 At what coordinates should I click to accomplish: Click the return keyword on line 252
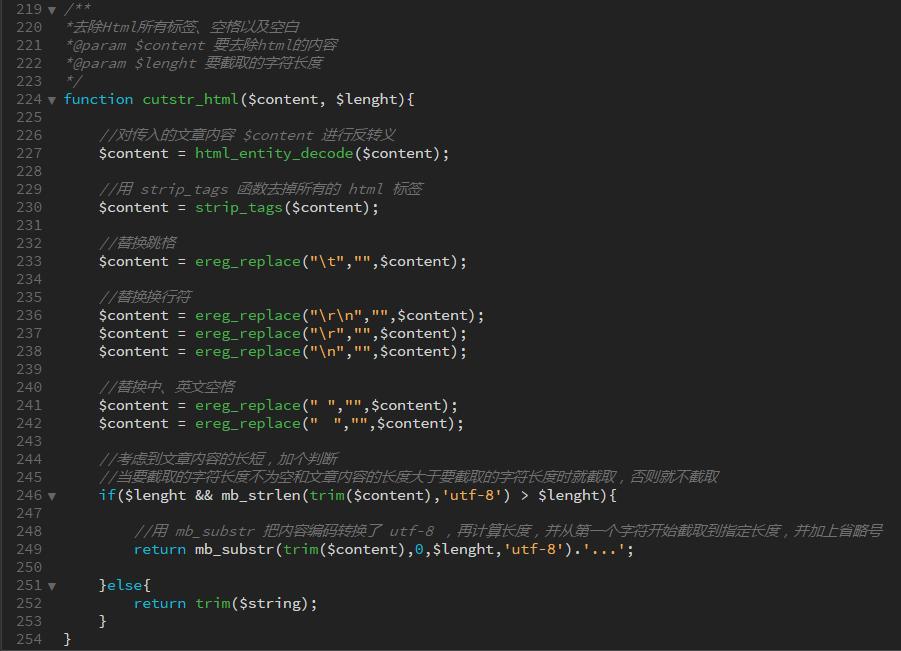click(160, 603)
